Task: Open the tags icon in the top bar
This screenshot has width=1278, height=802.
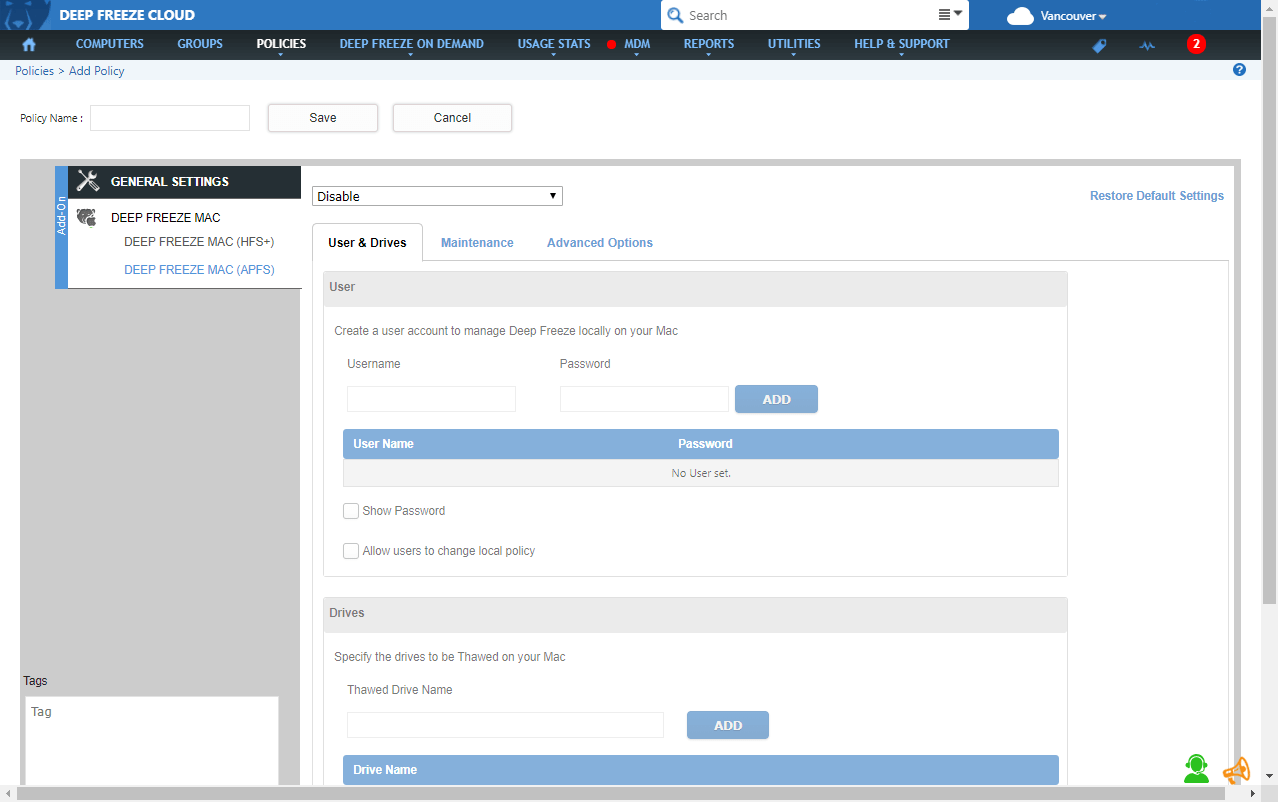Action: tap(1099, 45)
